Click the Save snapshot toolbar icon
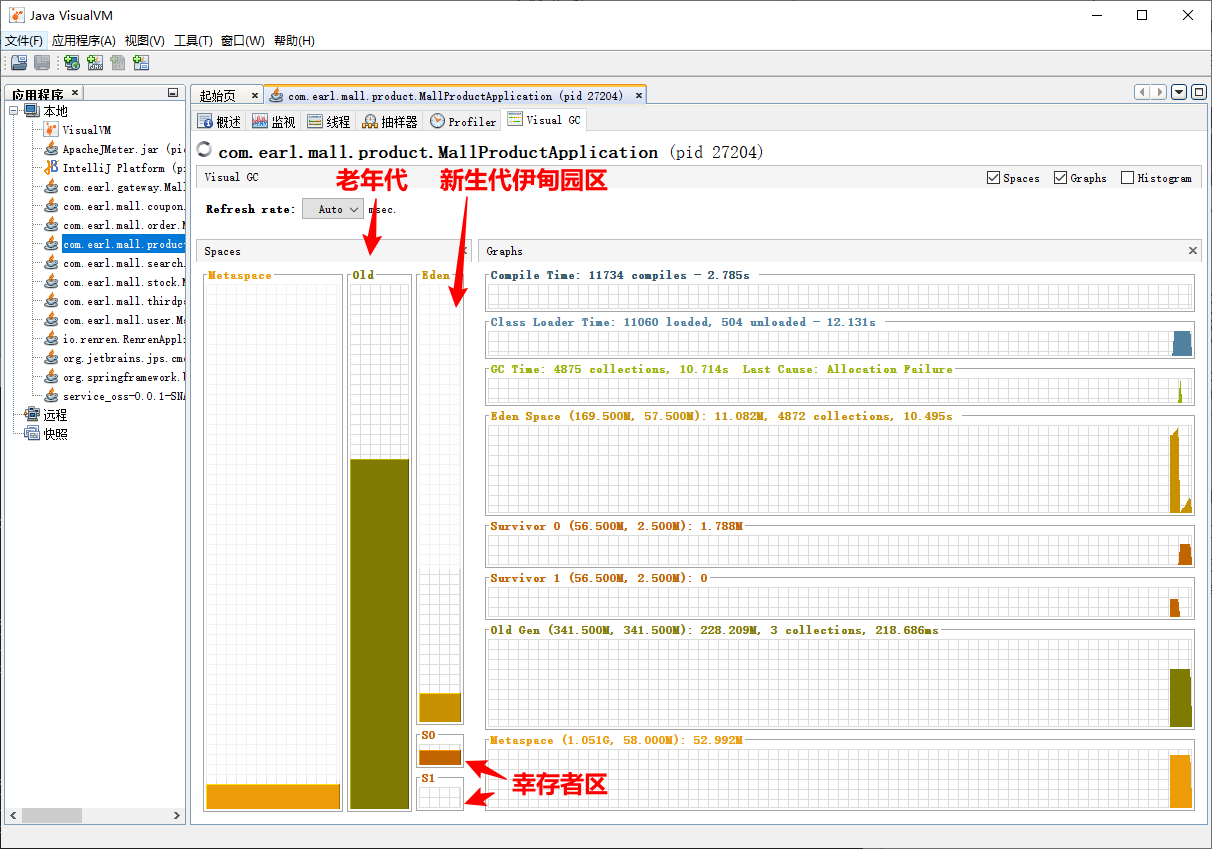Image resolution: width=1212 pixels, height=849 pixels. pyautogui.click(x=42, y=63)
